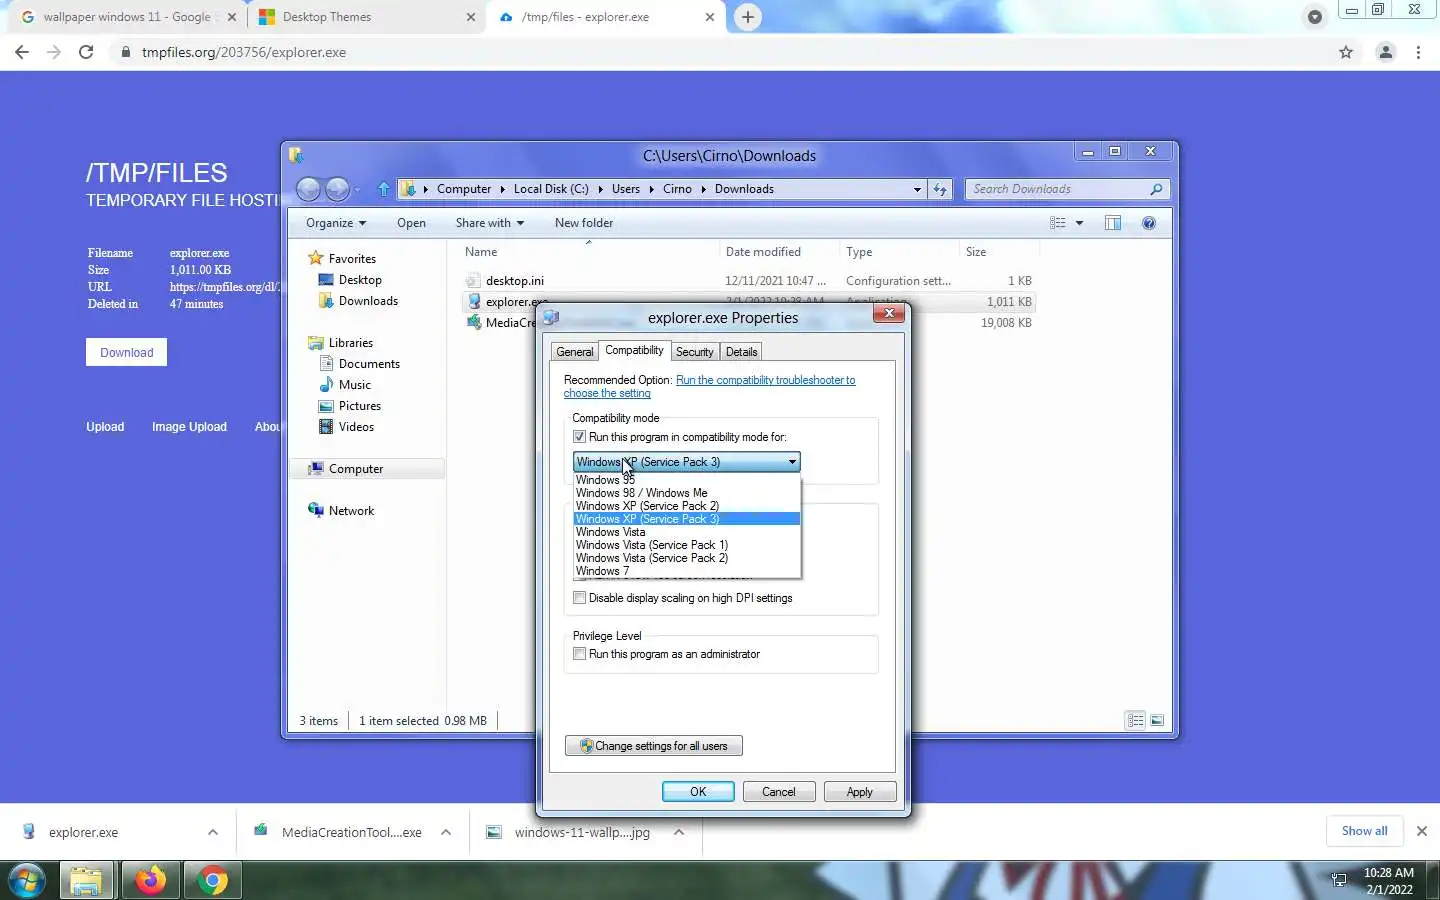This screenshot has height=900, width=1440.
Task: Close the Chrome downloads bar
Action: pyautogui.click(x=1421, y=831)
